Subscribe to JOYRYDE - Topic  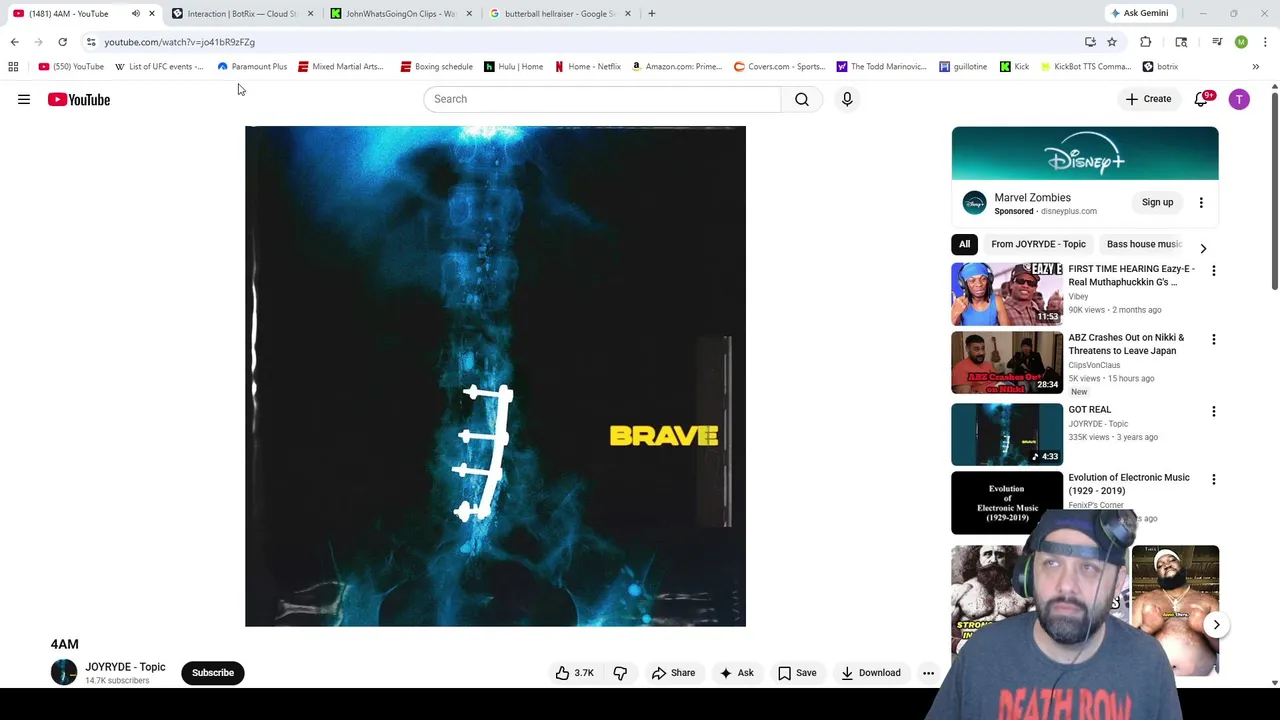[213, 673]
